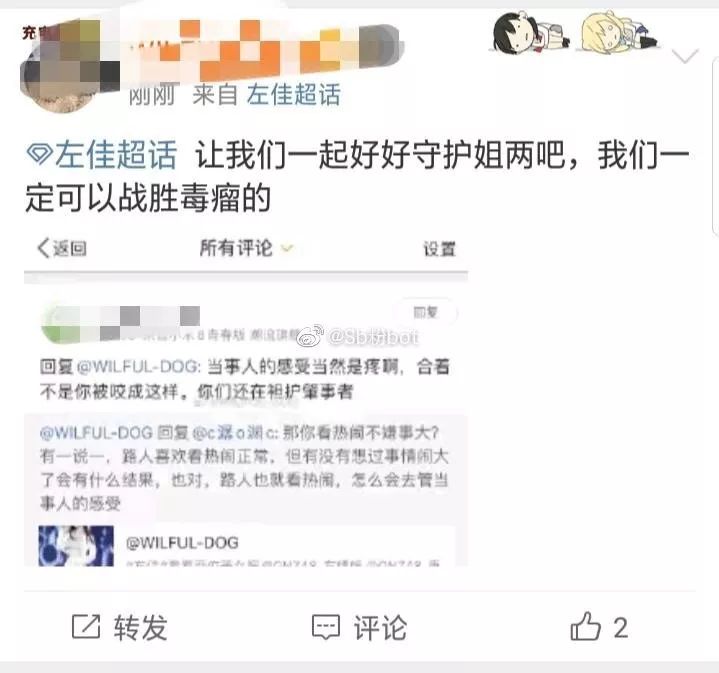Tap the back arrow next to 返回
The width and height of the screenshot is (719, 673).
pyautogui.click(x=44, y=248)
